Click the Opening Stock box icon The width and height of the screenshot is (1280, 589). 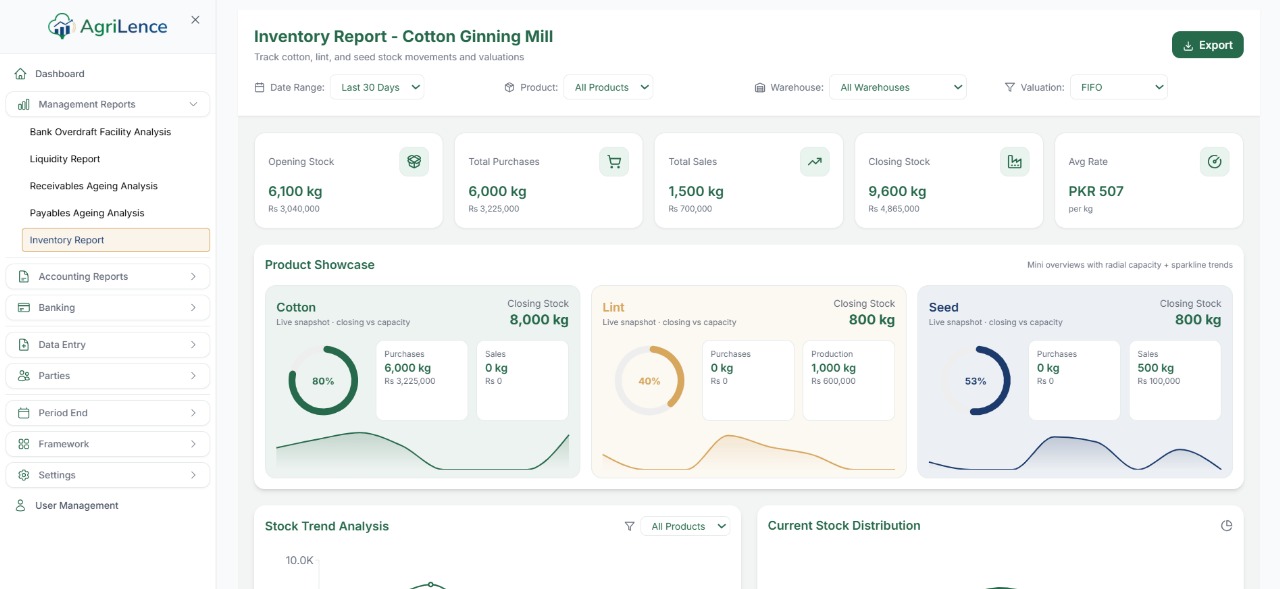[x=414, y=162]
